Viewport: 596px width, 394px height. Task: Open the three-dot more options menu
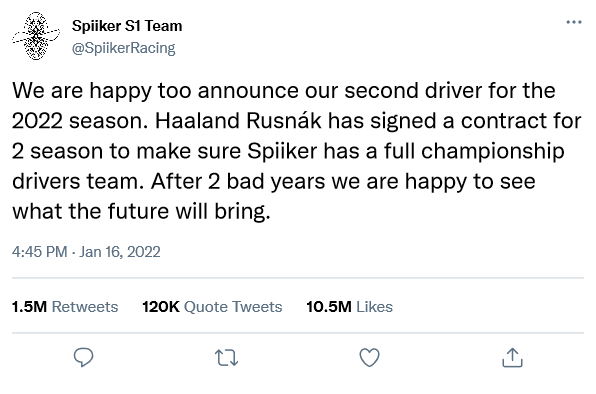574,22
